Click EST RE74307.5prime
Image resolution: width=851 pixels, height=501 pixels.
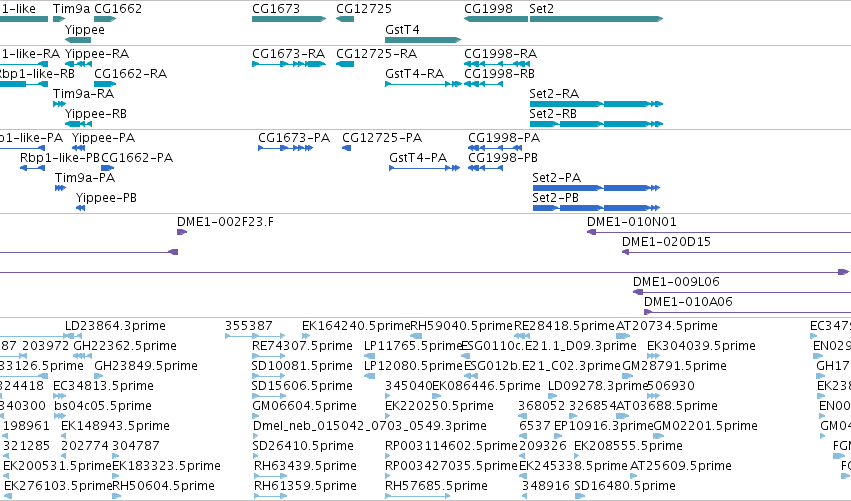click(268, 357)
